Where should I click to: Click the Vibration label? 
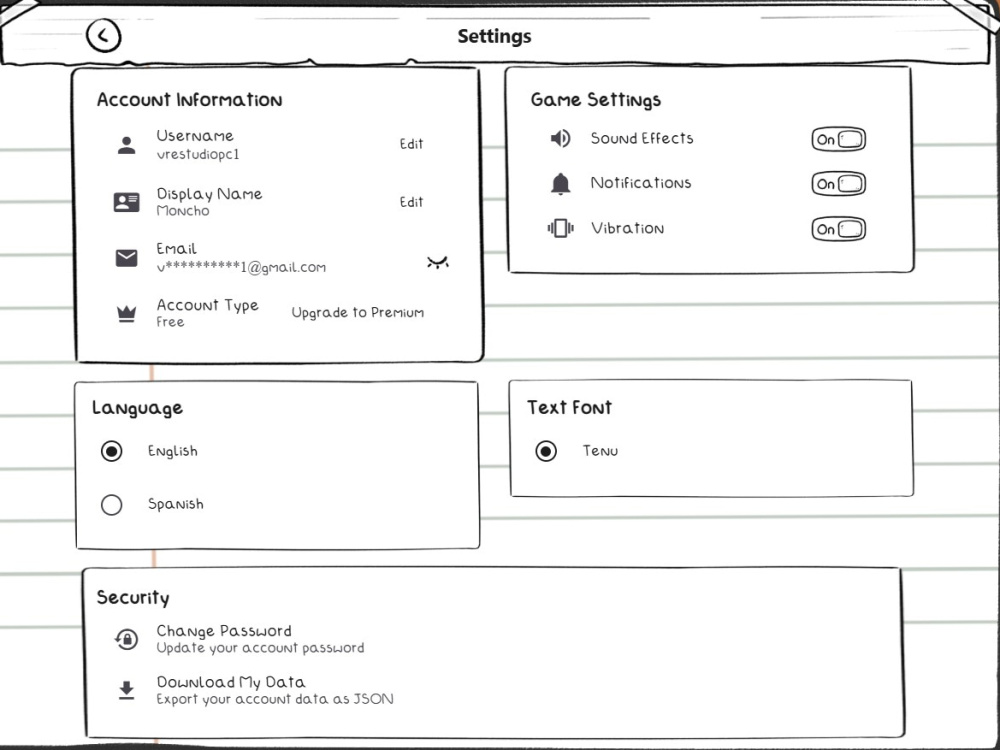(628, 228)
